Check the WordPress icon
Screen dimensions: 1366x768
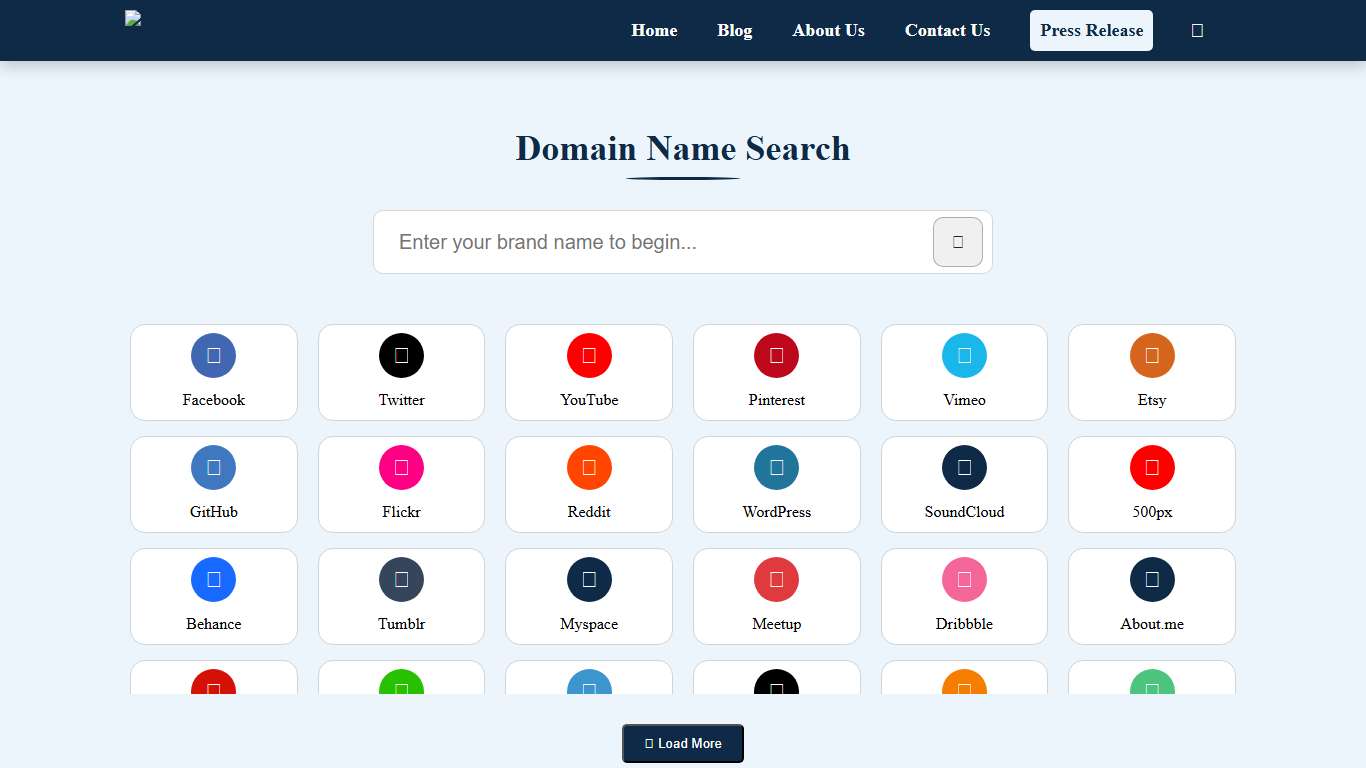click(x=777, y=467)
